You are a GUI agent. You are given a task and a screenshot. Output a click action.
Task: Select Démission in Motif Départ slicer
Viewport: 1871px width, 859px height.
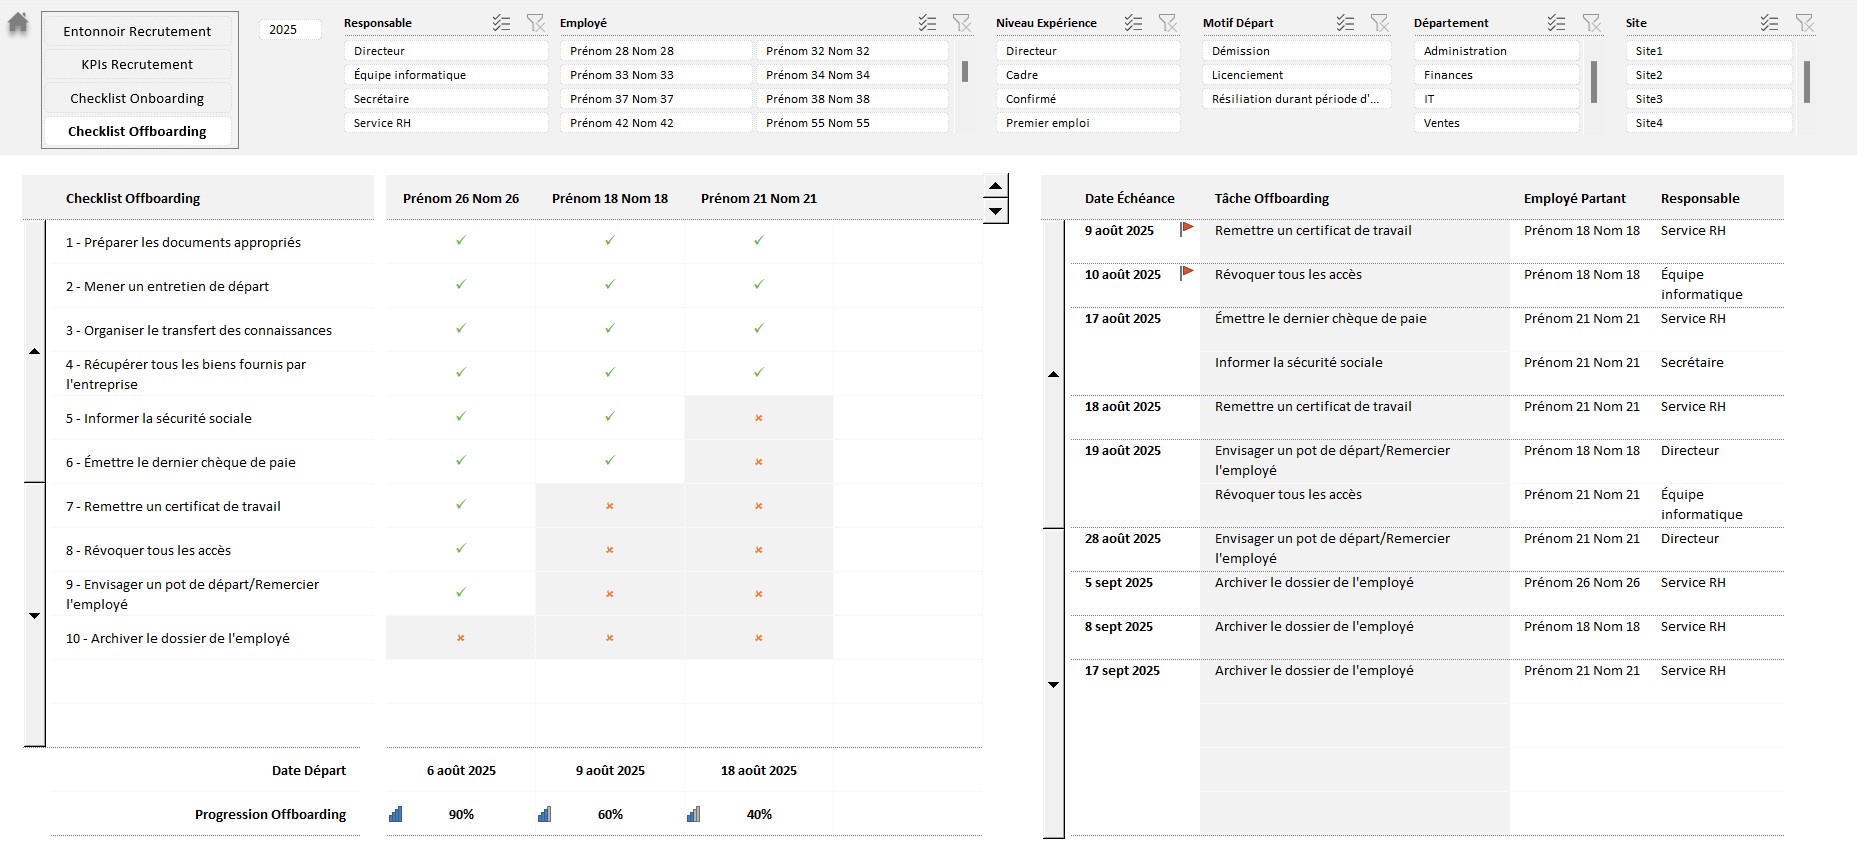click(x=1296, y=51)
